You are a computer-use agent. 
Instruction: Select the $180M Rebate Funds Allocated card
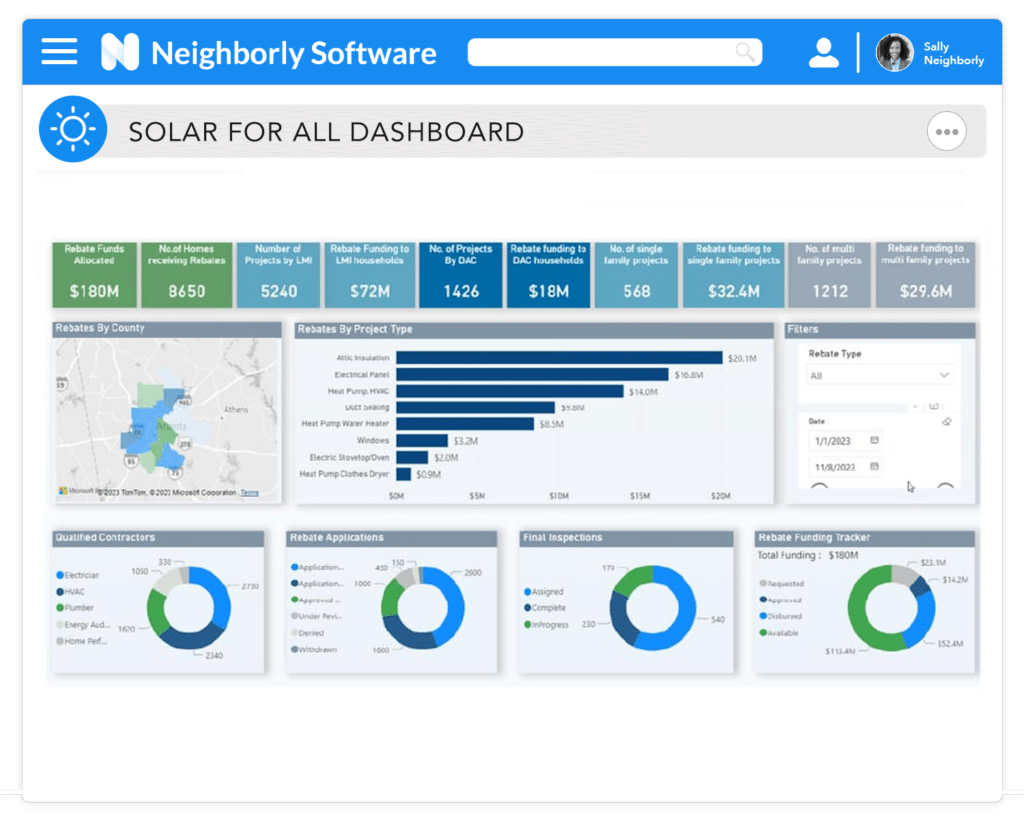pos(94,273)
